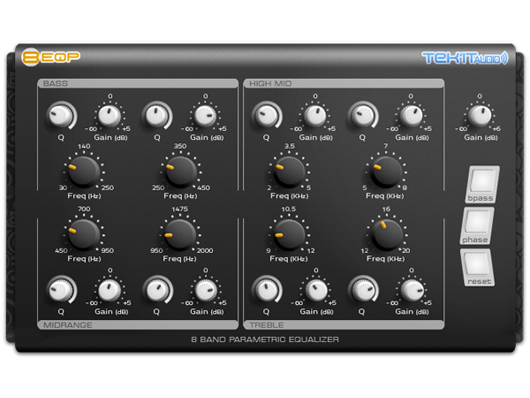
Task: Click the 8 BAND PARAMETRIC EQUALIZER title text
Action: pos(265,340)
